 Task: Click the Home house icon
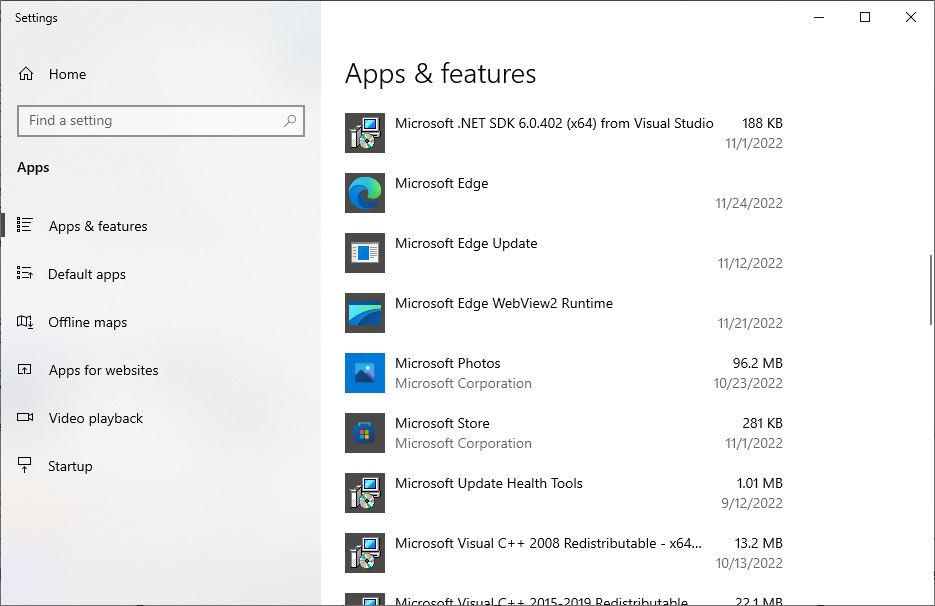click(x=26, y=74)
